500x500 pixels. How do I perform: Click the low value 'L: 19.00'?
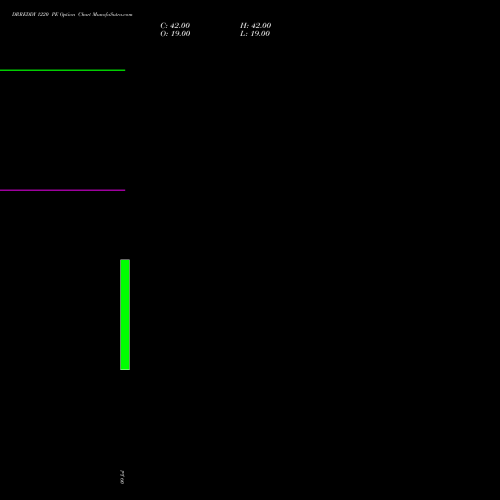[255, 34]
